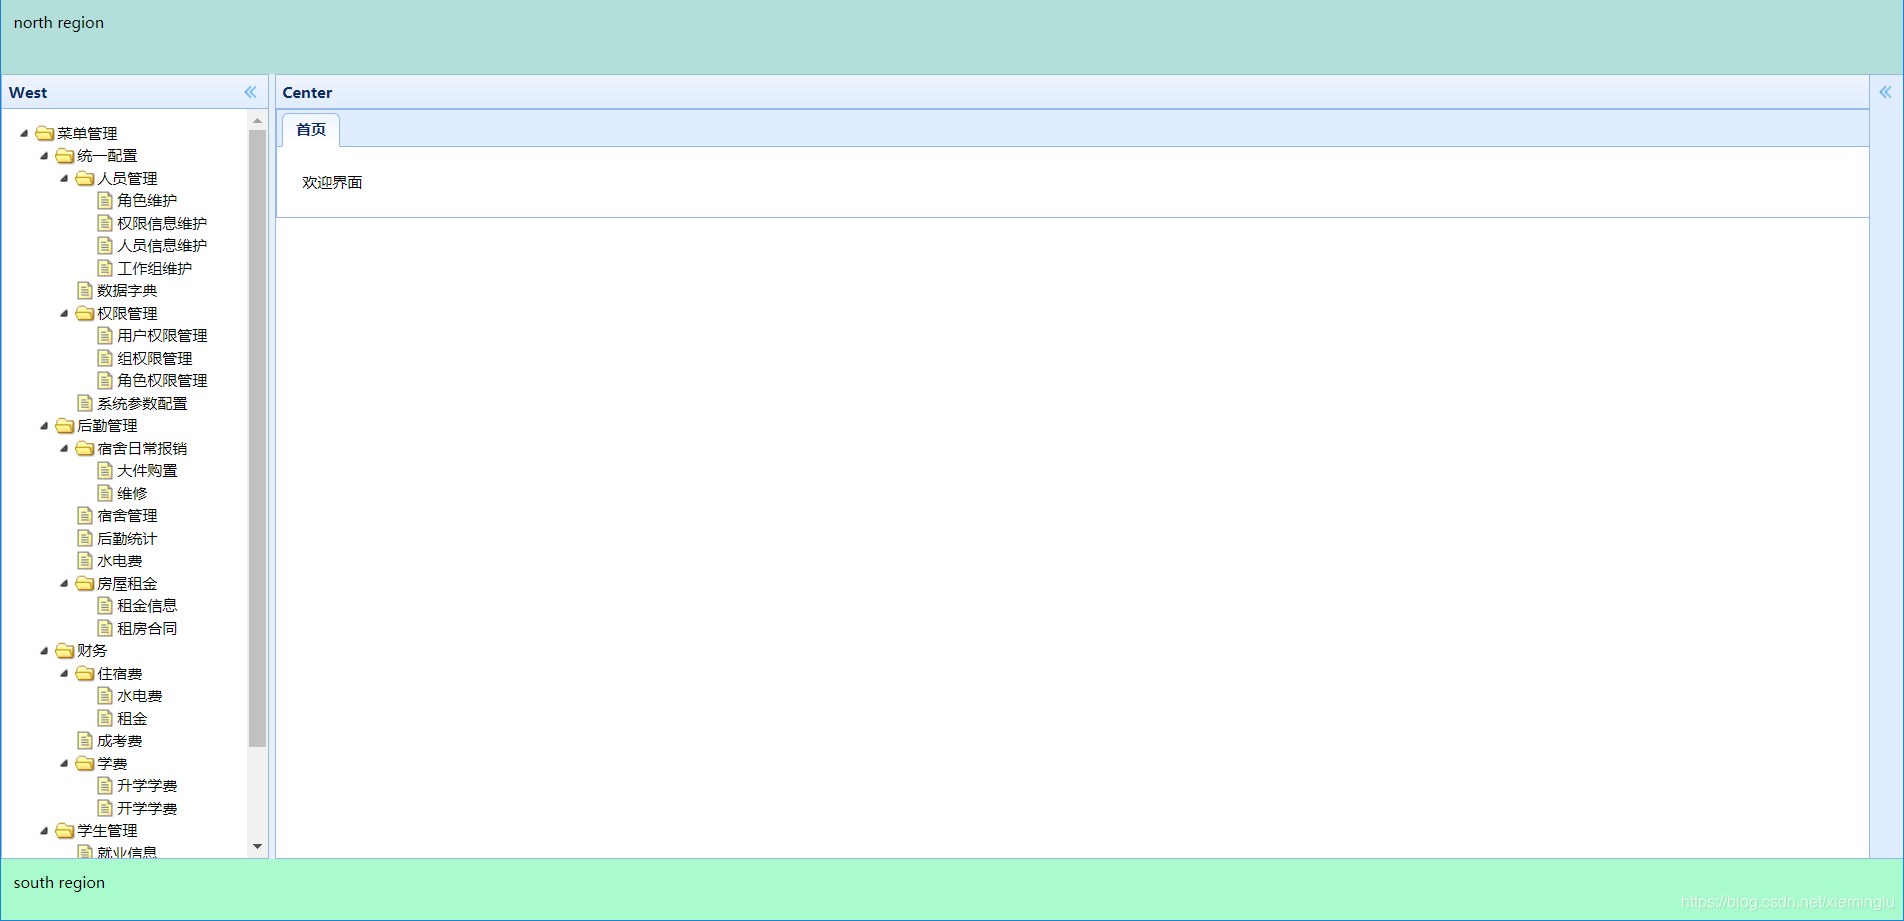Click the folder icon beside 权限管理
The width and height of the screenshot is (1904, 921).
pos(84,313)
